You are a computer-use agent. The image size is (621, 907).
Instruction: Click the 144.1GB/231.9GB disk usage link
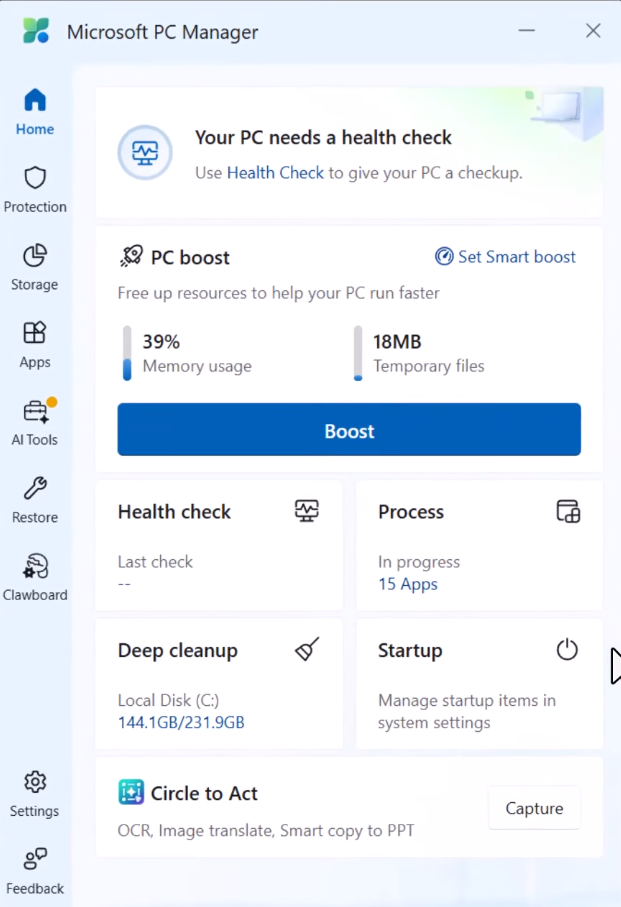click(181, 722)
